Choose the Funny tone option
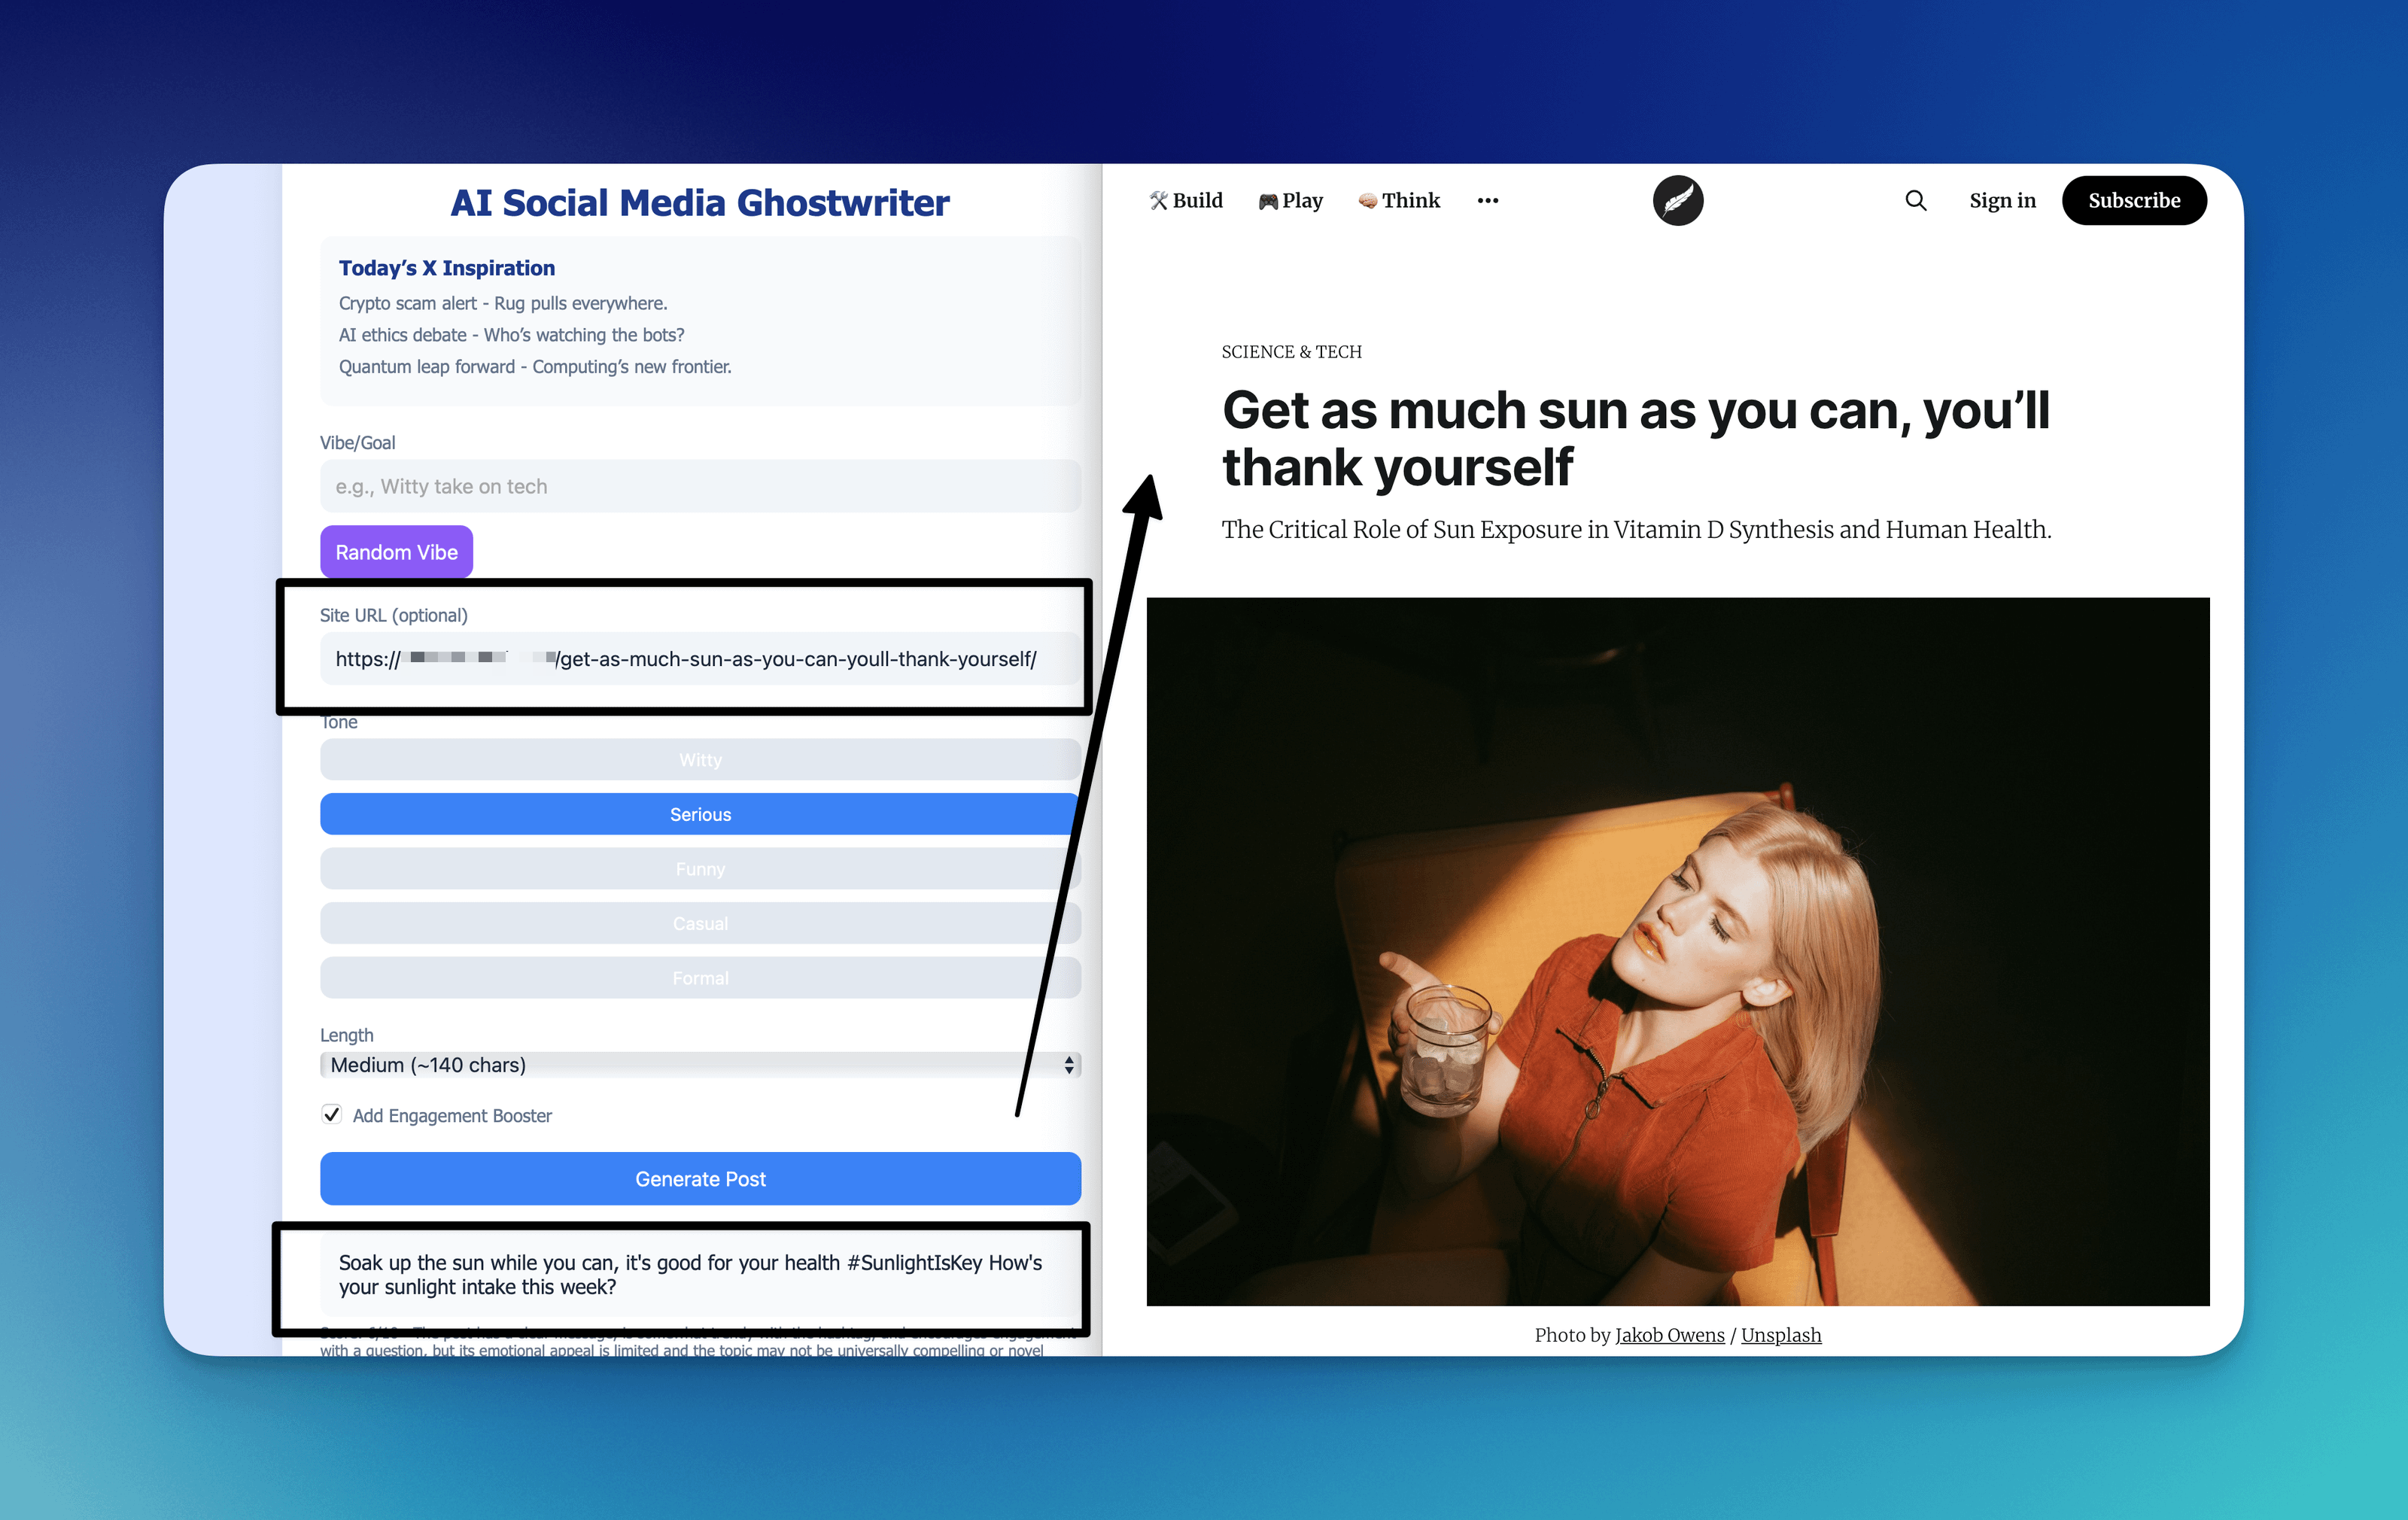Image resolution: width=2408 pixels, height=1520 pixels. 700,869
